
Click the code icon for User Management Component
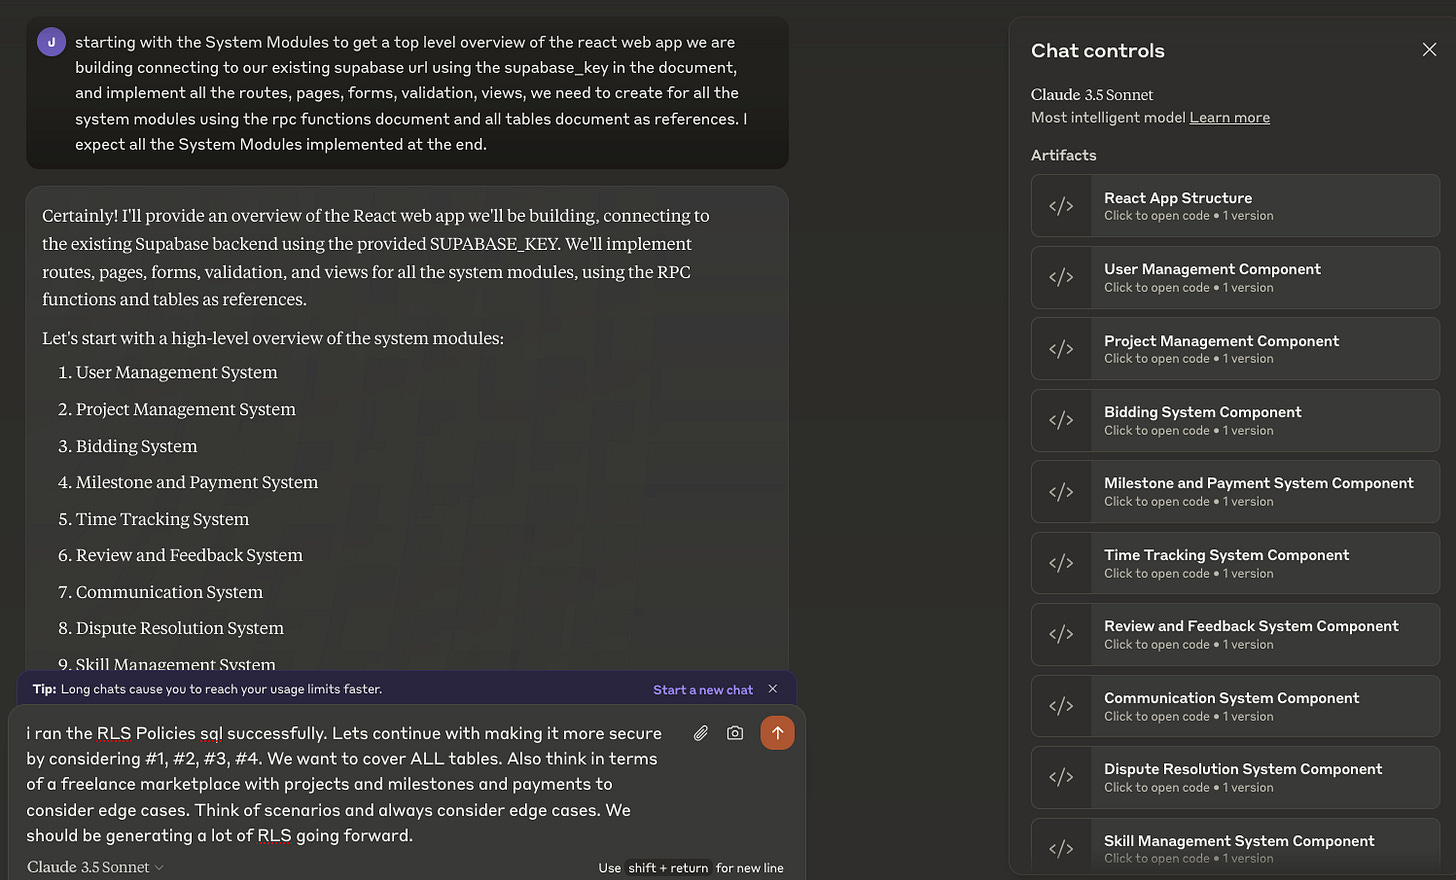(x=1061, y=278)
